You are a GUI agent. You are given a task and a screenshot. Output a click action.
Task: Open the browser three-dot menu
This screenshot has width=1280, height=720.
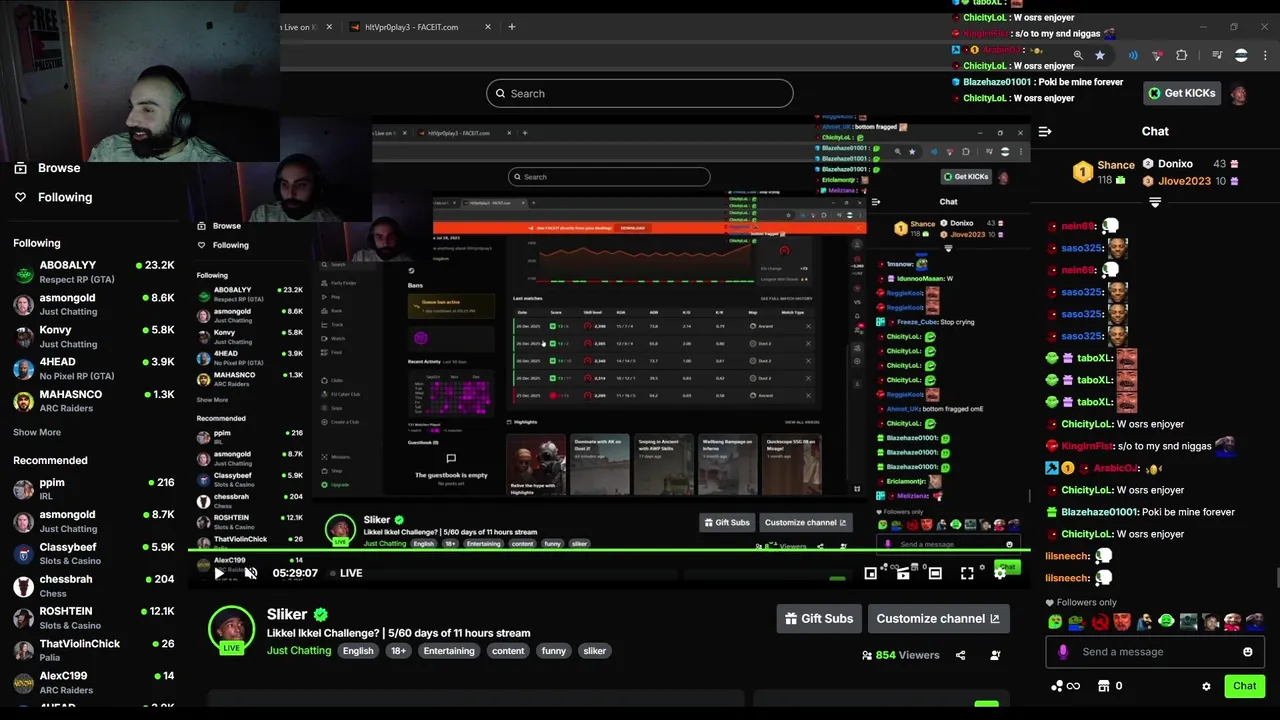[1265, 55]
